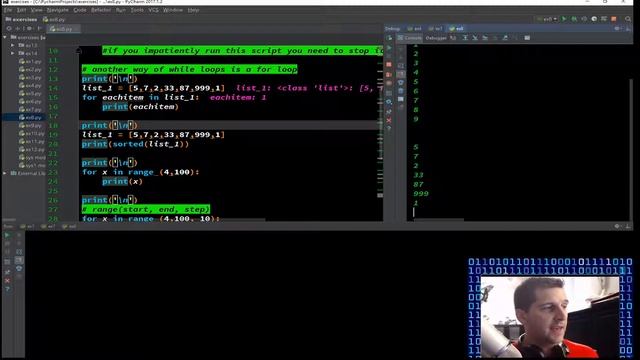The image size is (640, 360).
Task: Open ex11.py in project tree
Action: 32,142
